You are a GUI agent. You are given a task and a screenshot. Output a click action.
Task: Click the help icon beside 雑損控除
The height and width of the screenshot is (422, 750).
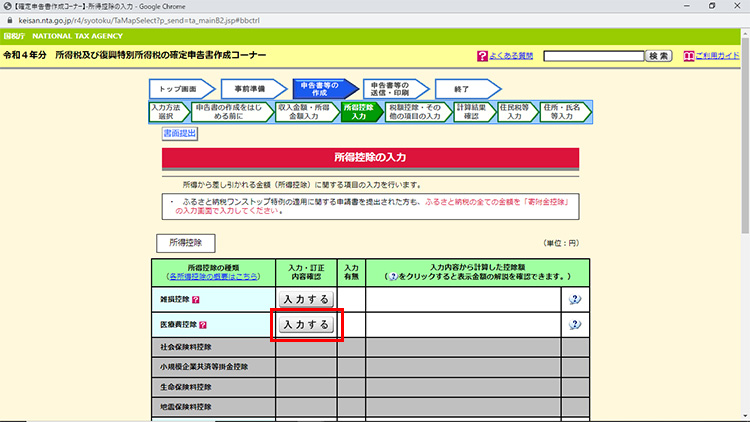[x=210, y=299]
